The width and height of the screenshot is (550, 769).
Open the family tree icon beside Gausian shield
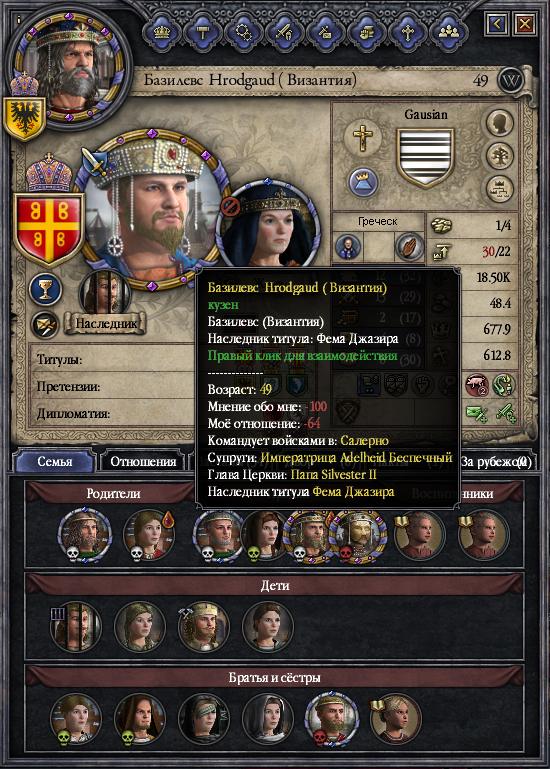[500, 156]
